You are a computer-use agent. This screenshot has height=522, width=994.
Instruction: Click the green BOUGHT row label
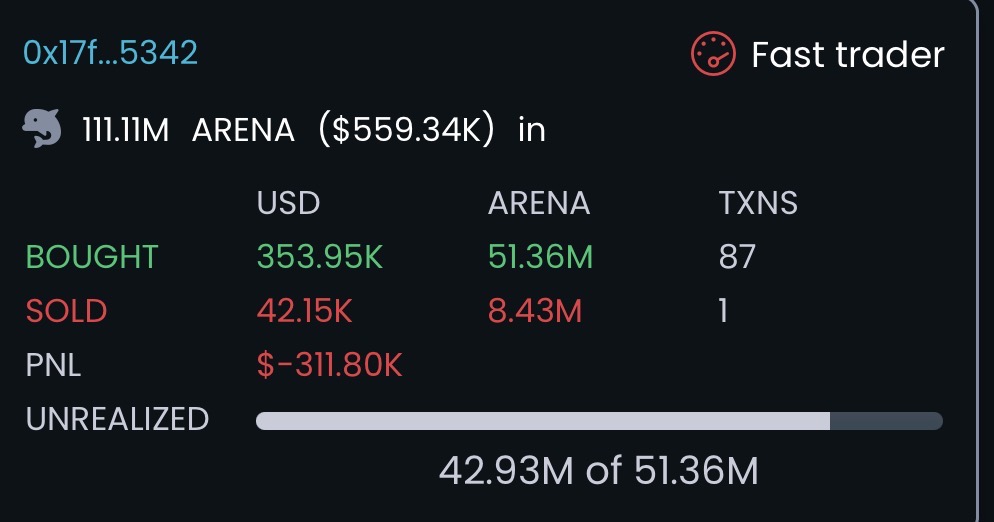click(92, 257)
